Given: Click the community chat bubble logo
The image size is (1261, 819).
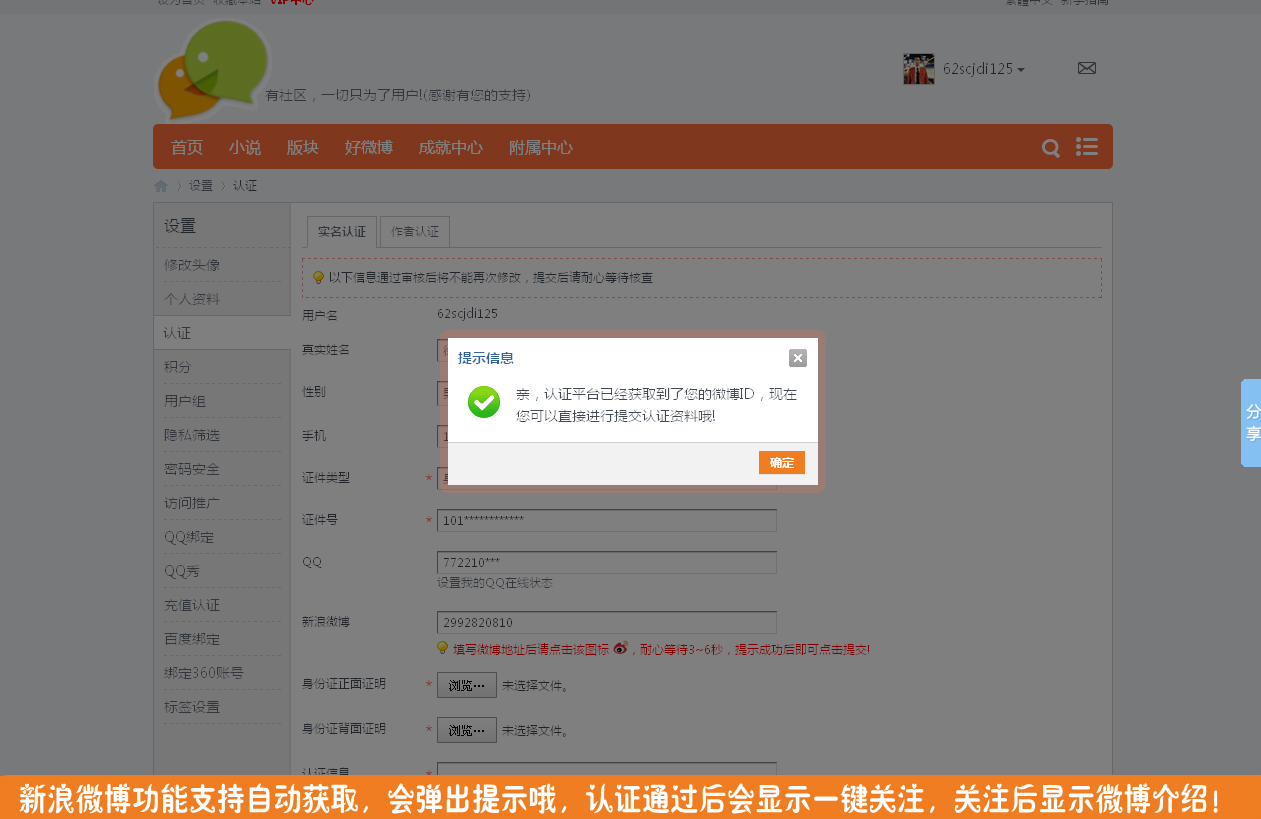Looking at the screenshot, I should [213, 69].
